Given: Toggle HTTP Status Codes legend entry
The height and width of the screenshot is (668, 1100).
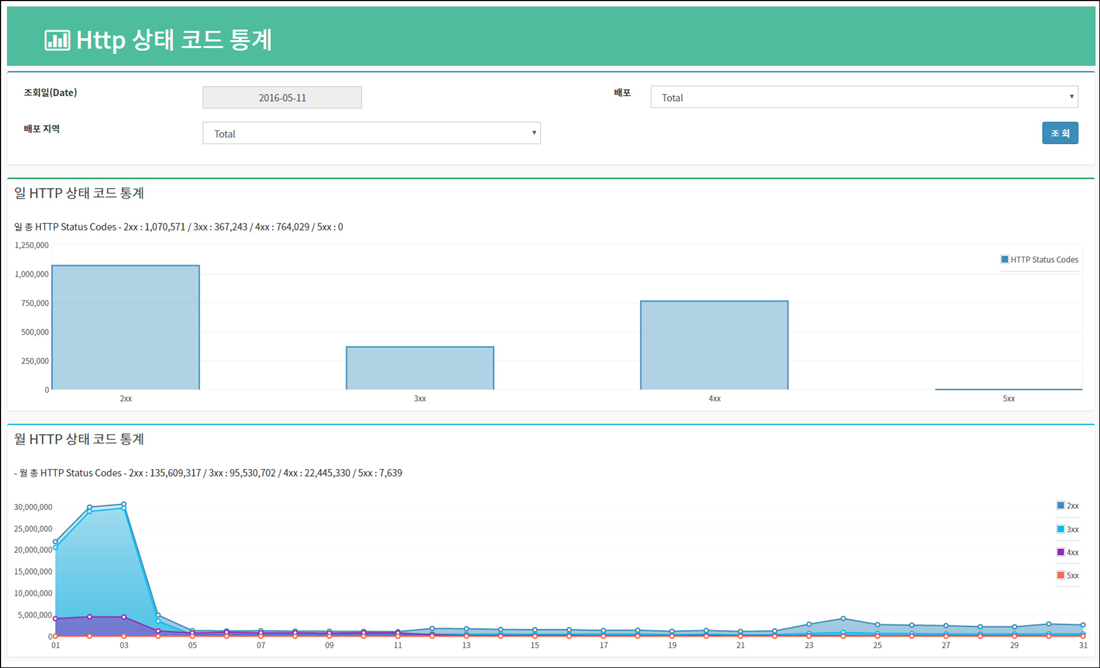Looking at the screenshot, I should coord(1039,260).
